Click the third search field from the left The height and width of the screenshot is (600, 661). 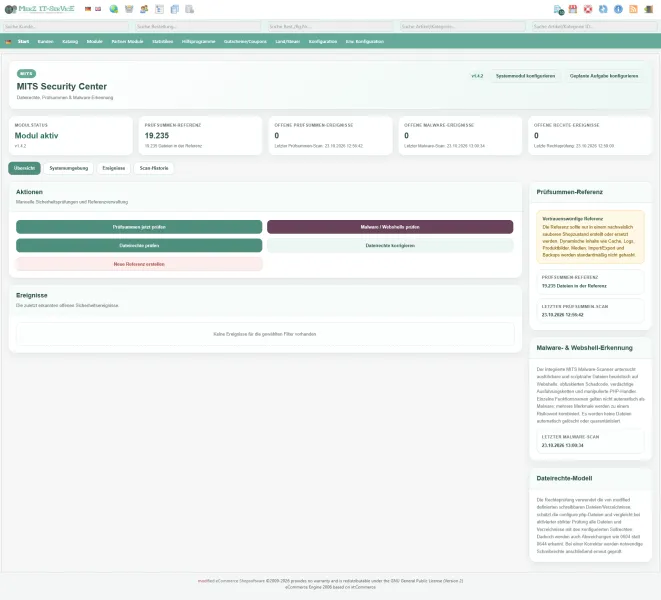point(330,27)
